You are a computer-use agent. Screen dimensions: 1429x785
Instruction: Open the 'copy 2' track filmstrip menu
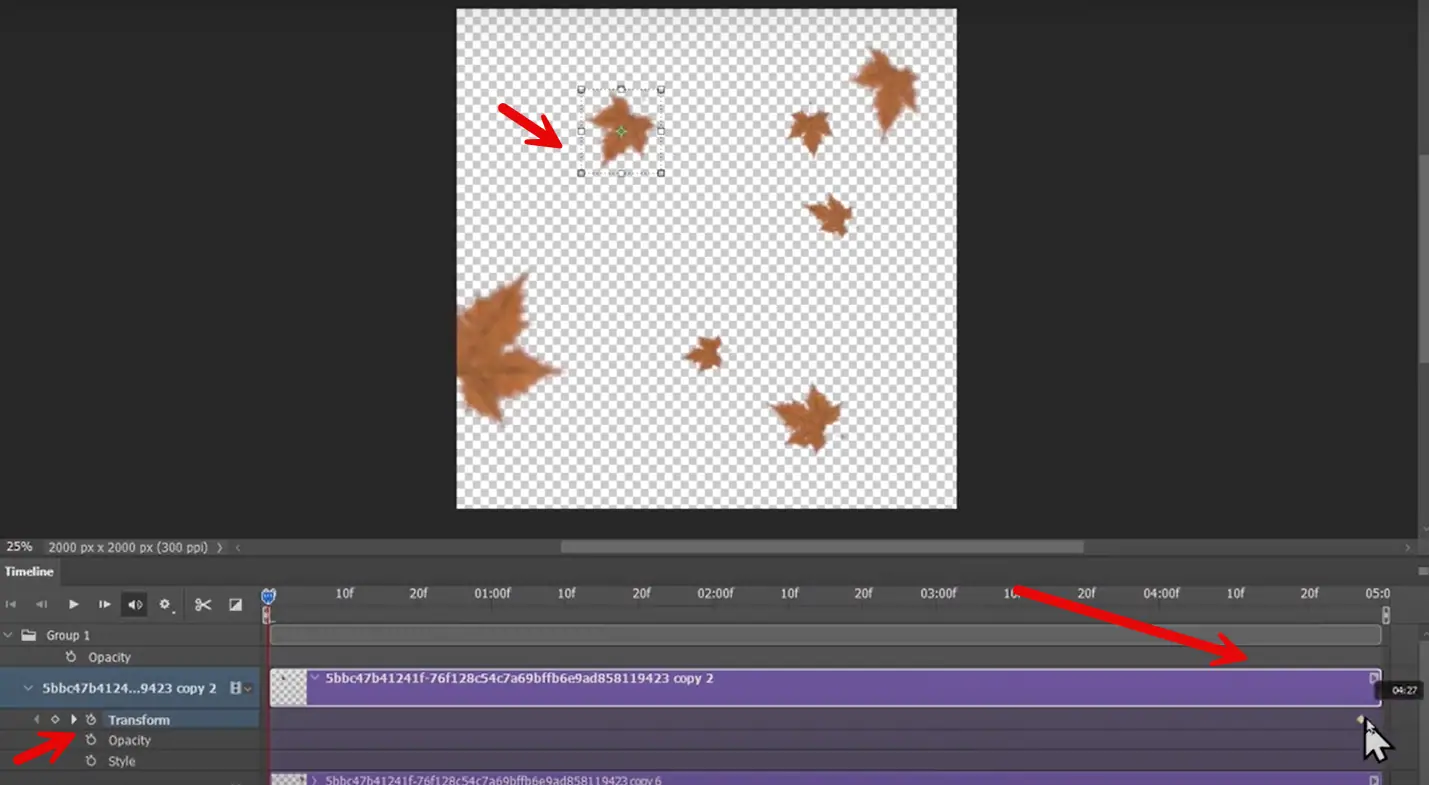point(240,688)
